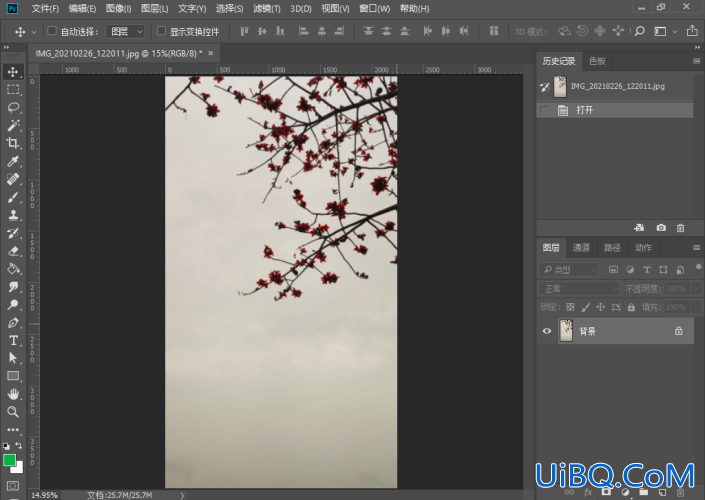The height and width of the screenshot is (500, 705).
Task: Select the History Brush tool
Action: (x=13, y=233)
